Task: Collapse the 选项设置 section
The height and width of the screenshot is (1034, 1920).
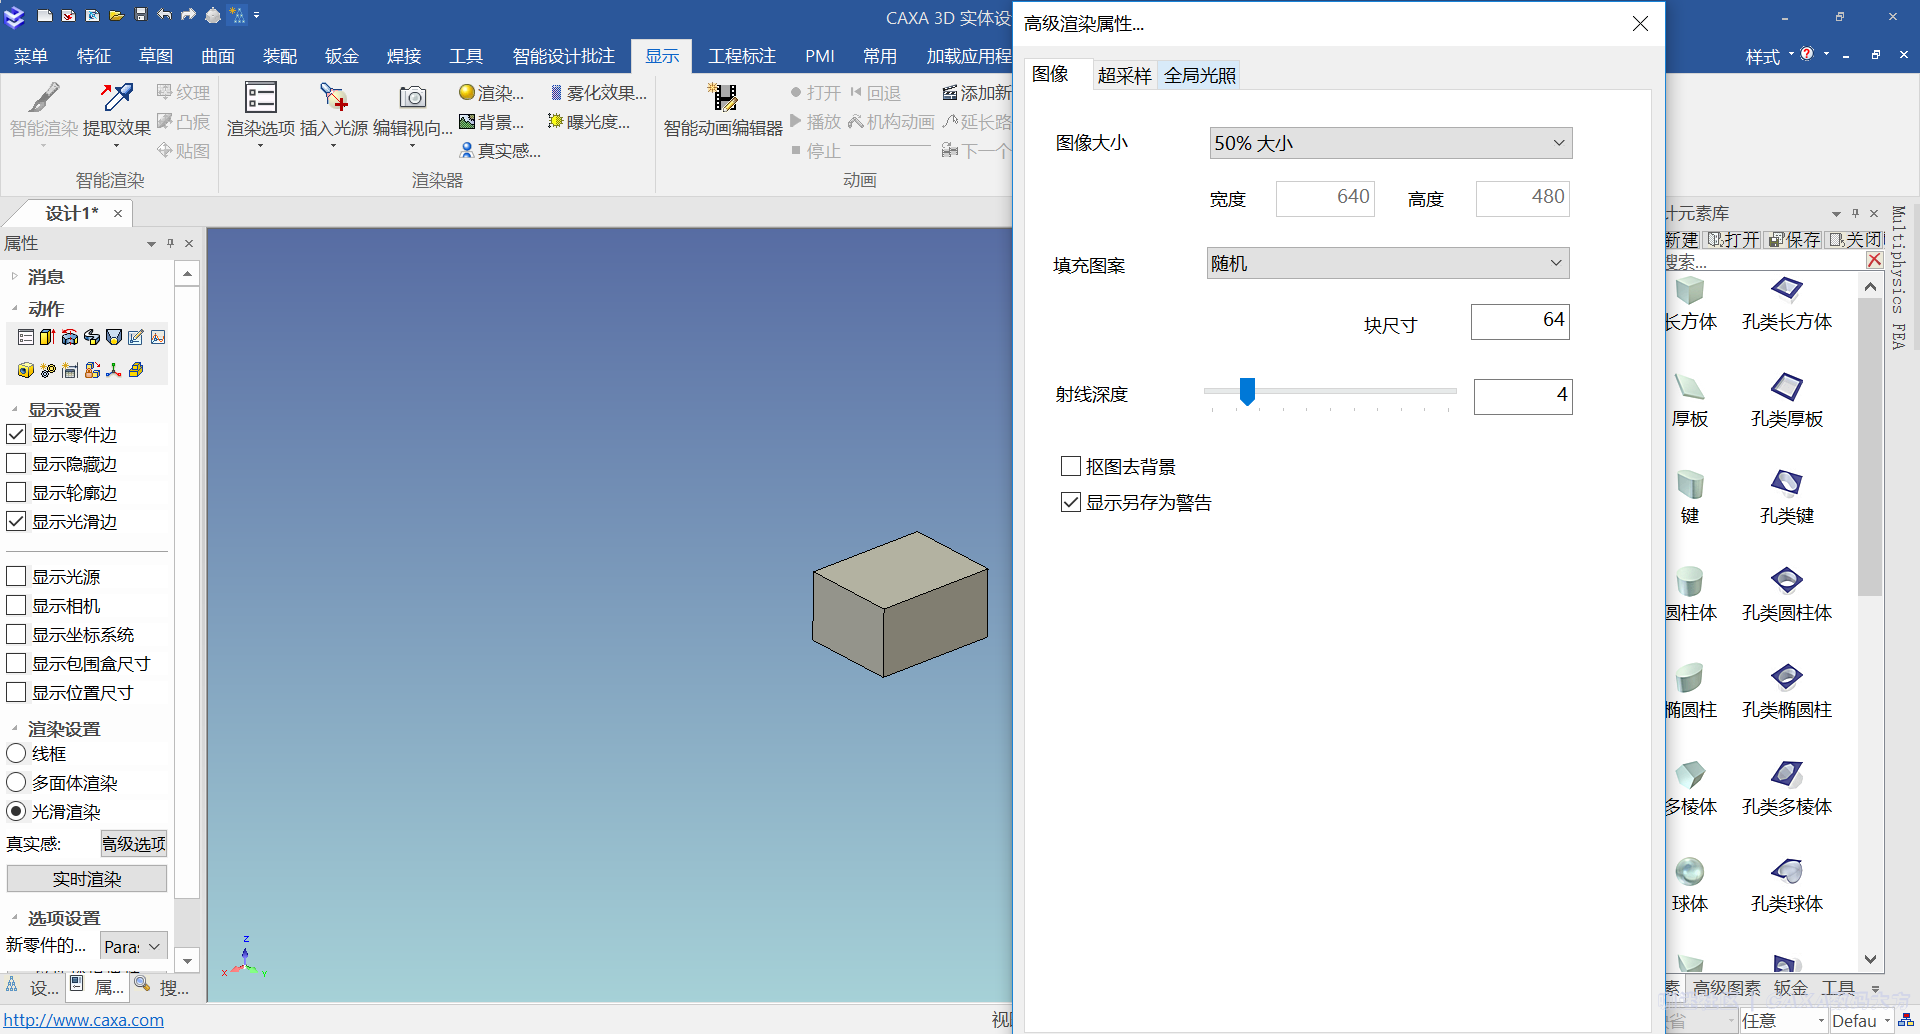Action: pos(15,917)
